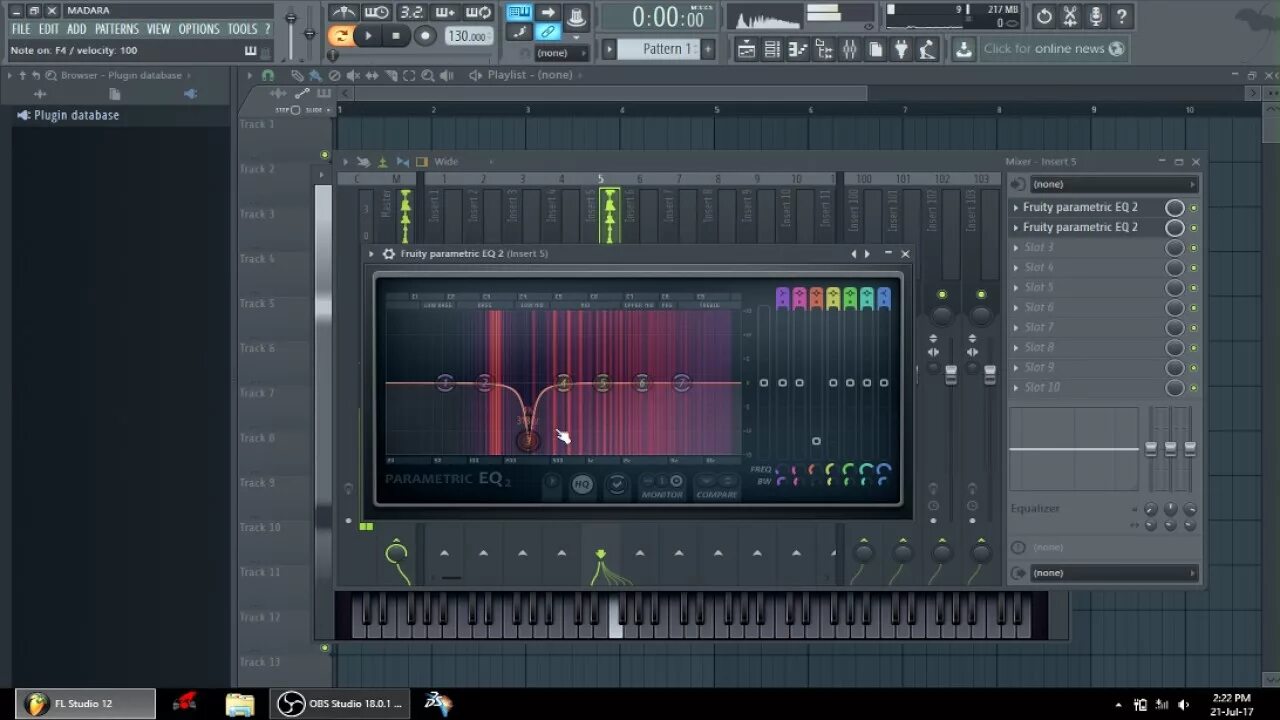Image resolution: width=1280 pixels, height=720 pixels.
Task: Stop playback with the stop button
Action: tap(396, 36)
